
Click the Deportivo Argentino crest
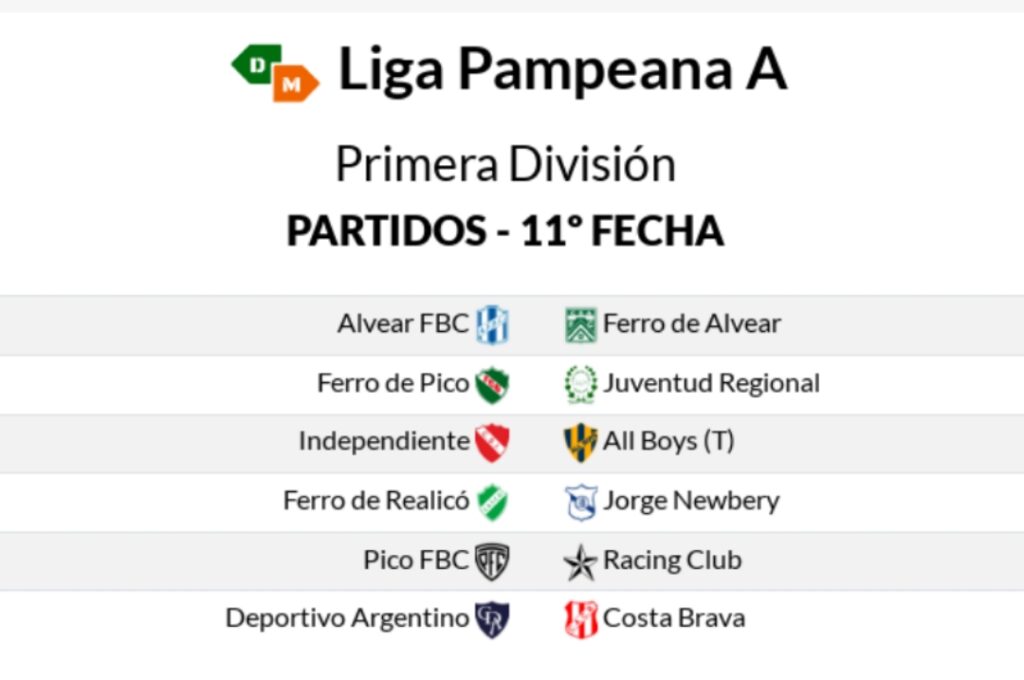(x=492, y=619)
